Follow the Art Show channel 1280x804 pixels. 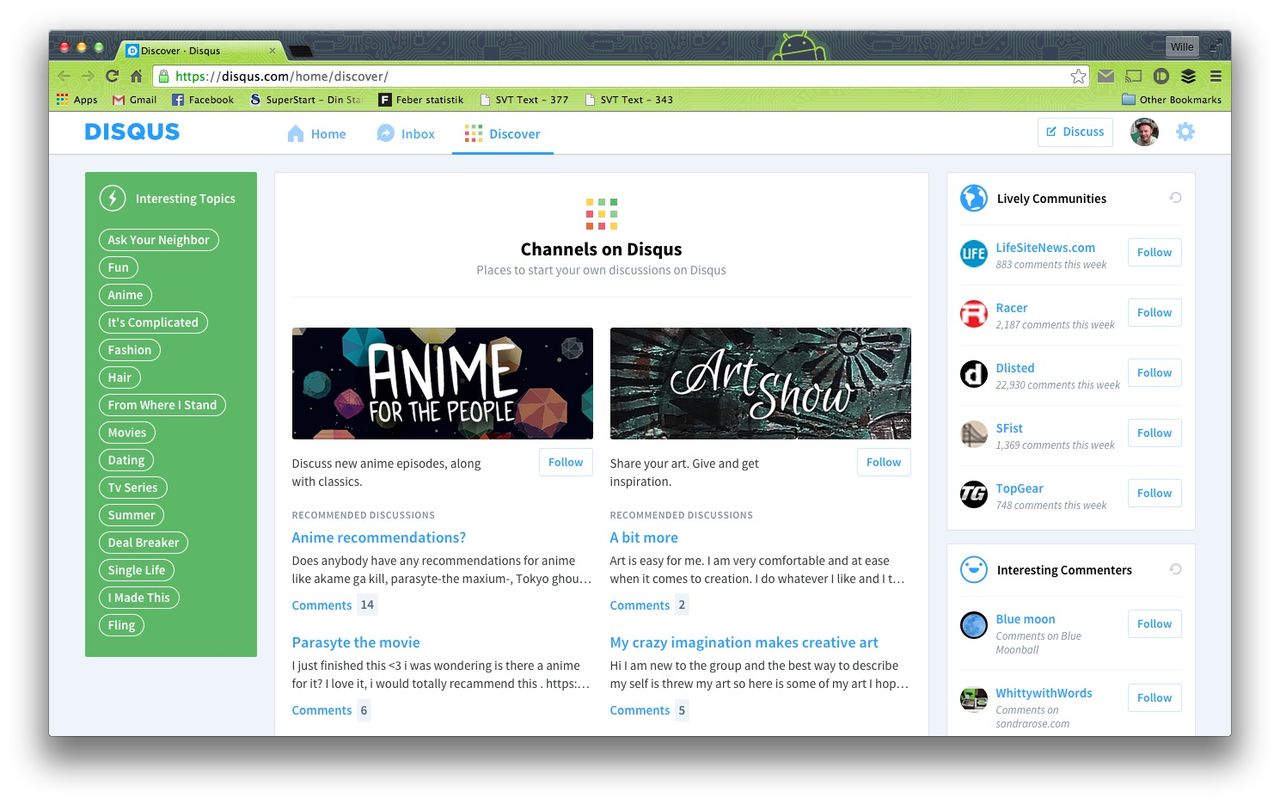tap(884, 462)
